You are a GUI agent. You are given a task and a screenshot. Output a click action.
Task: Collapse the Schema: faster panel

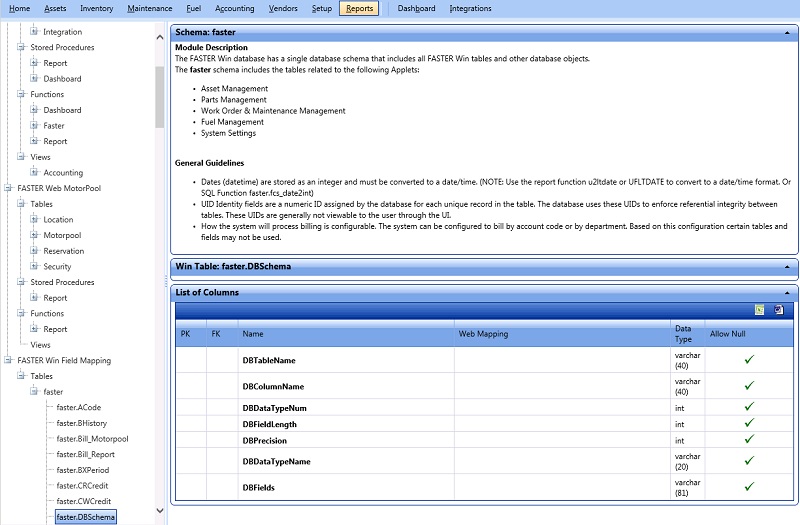(788, 33)
